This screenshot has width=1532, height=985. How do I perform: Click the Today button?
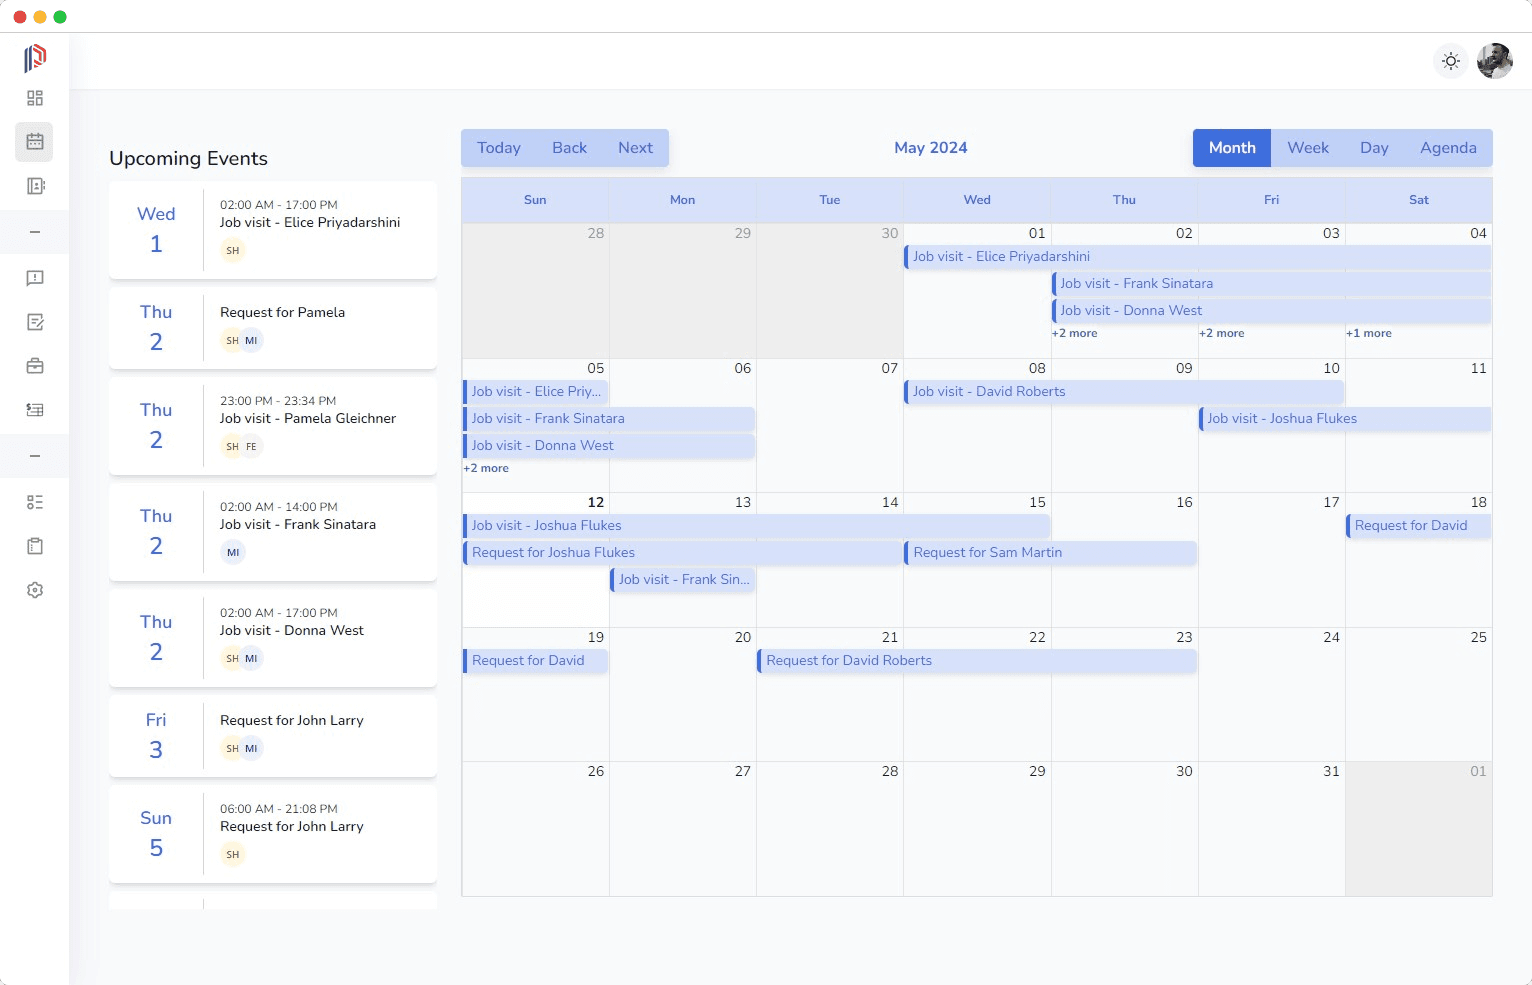(498, 147)
